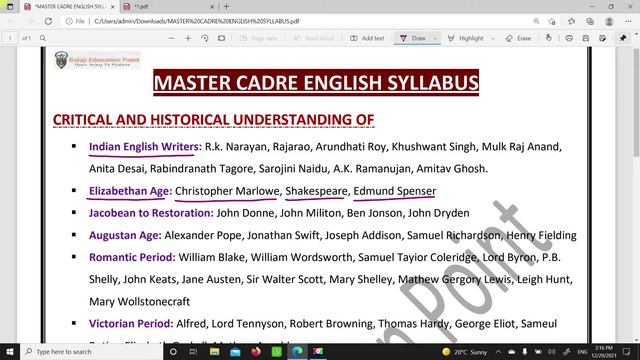Toggle draw with touch
Screen dimensions: 640x360
click(x=549, y=38)
